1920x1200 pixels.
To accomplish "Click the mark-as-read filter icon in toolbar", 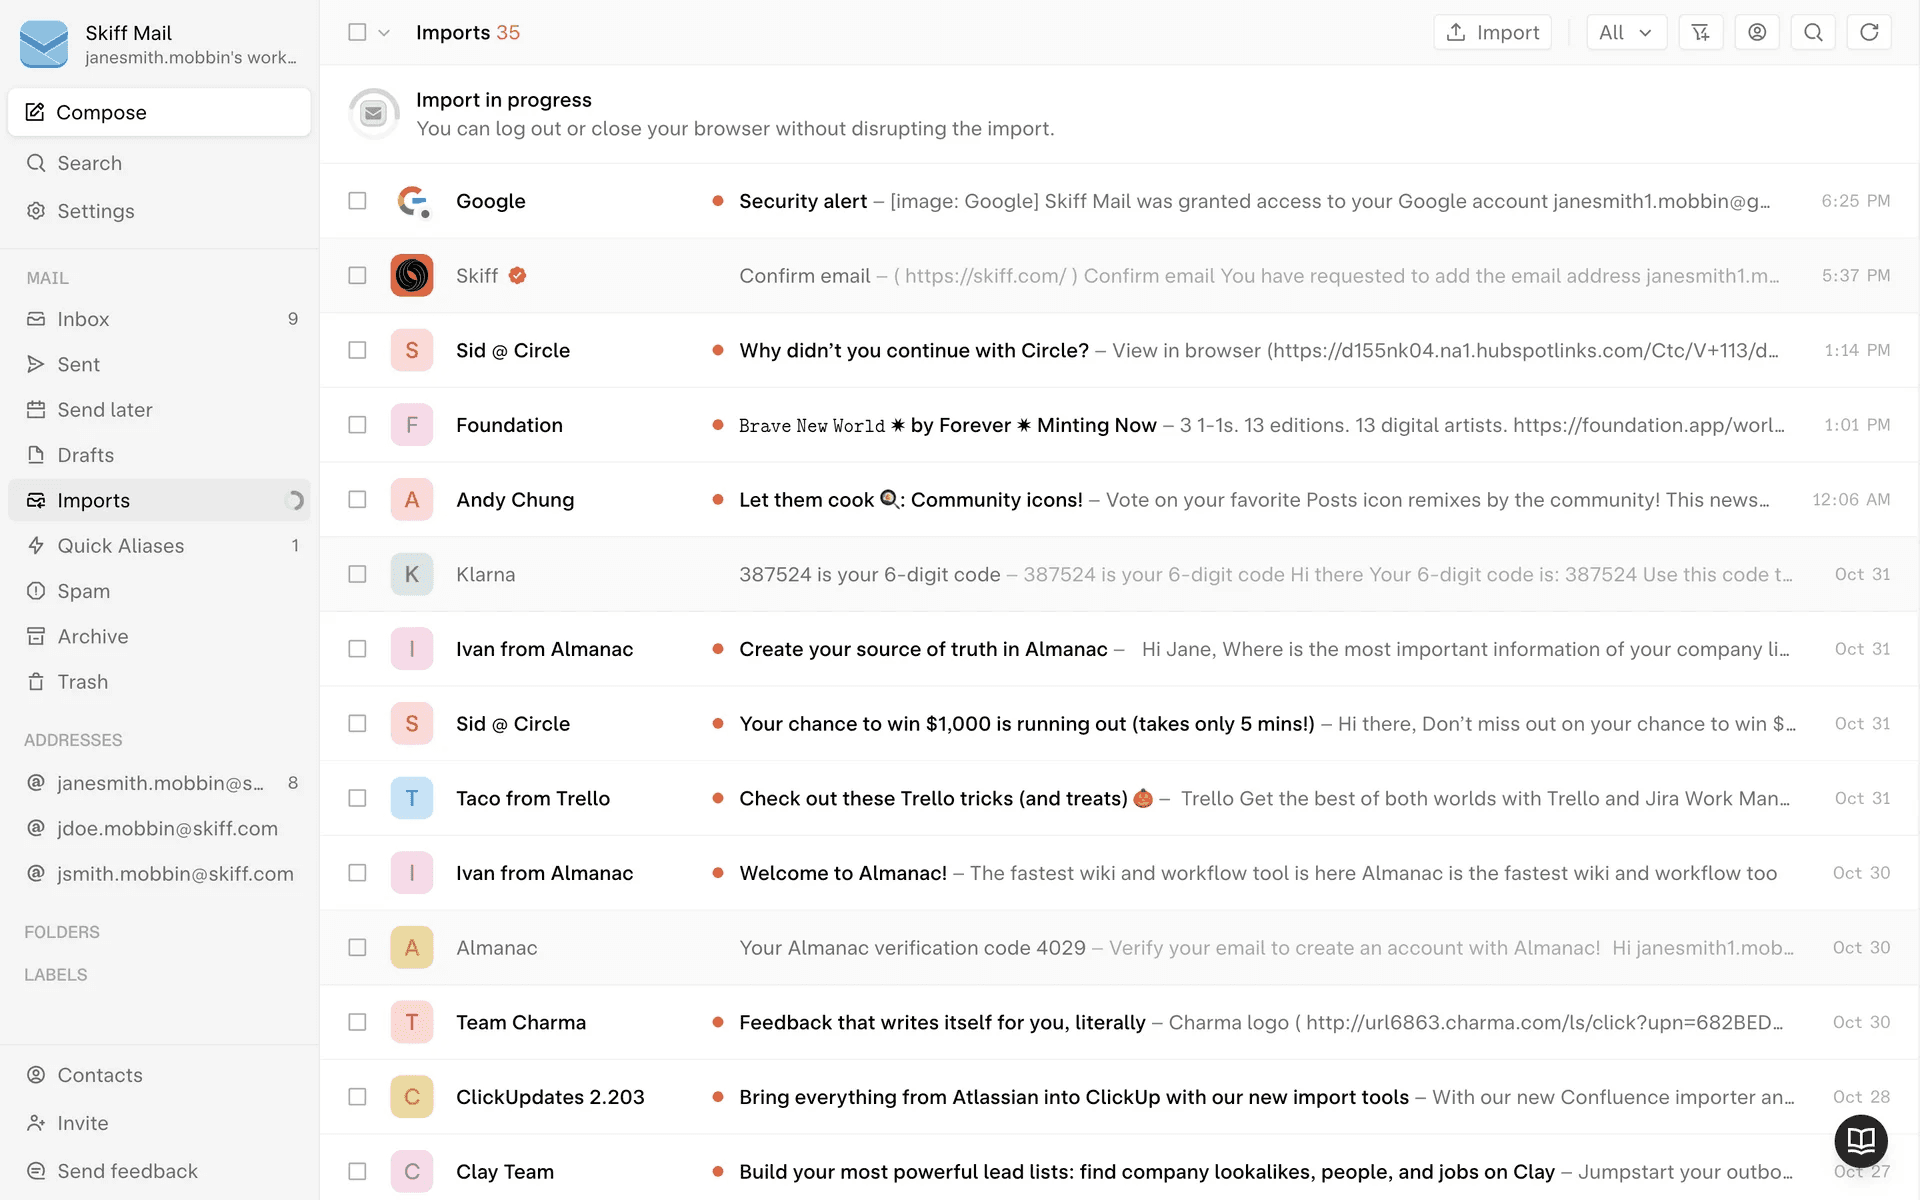I will pyautogui.click(x=1700, y=32).
